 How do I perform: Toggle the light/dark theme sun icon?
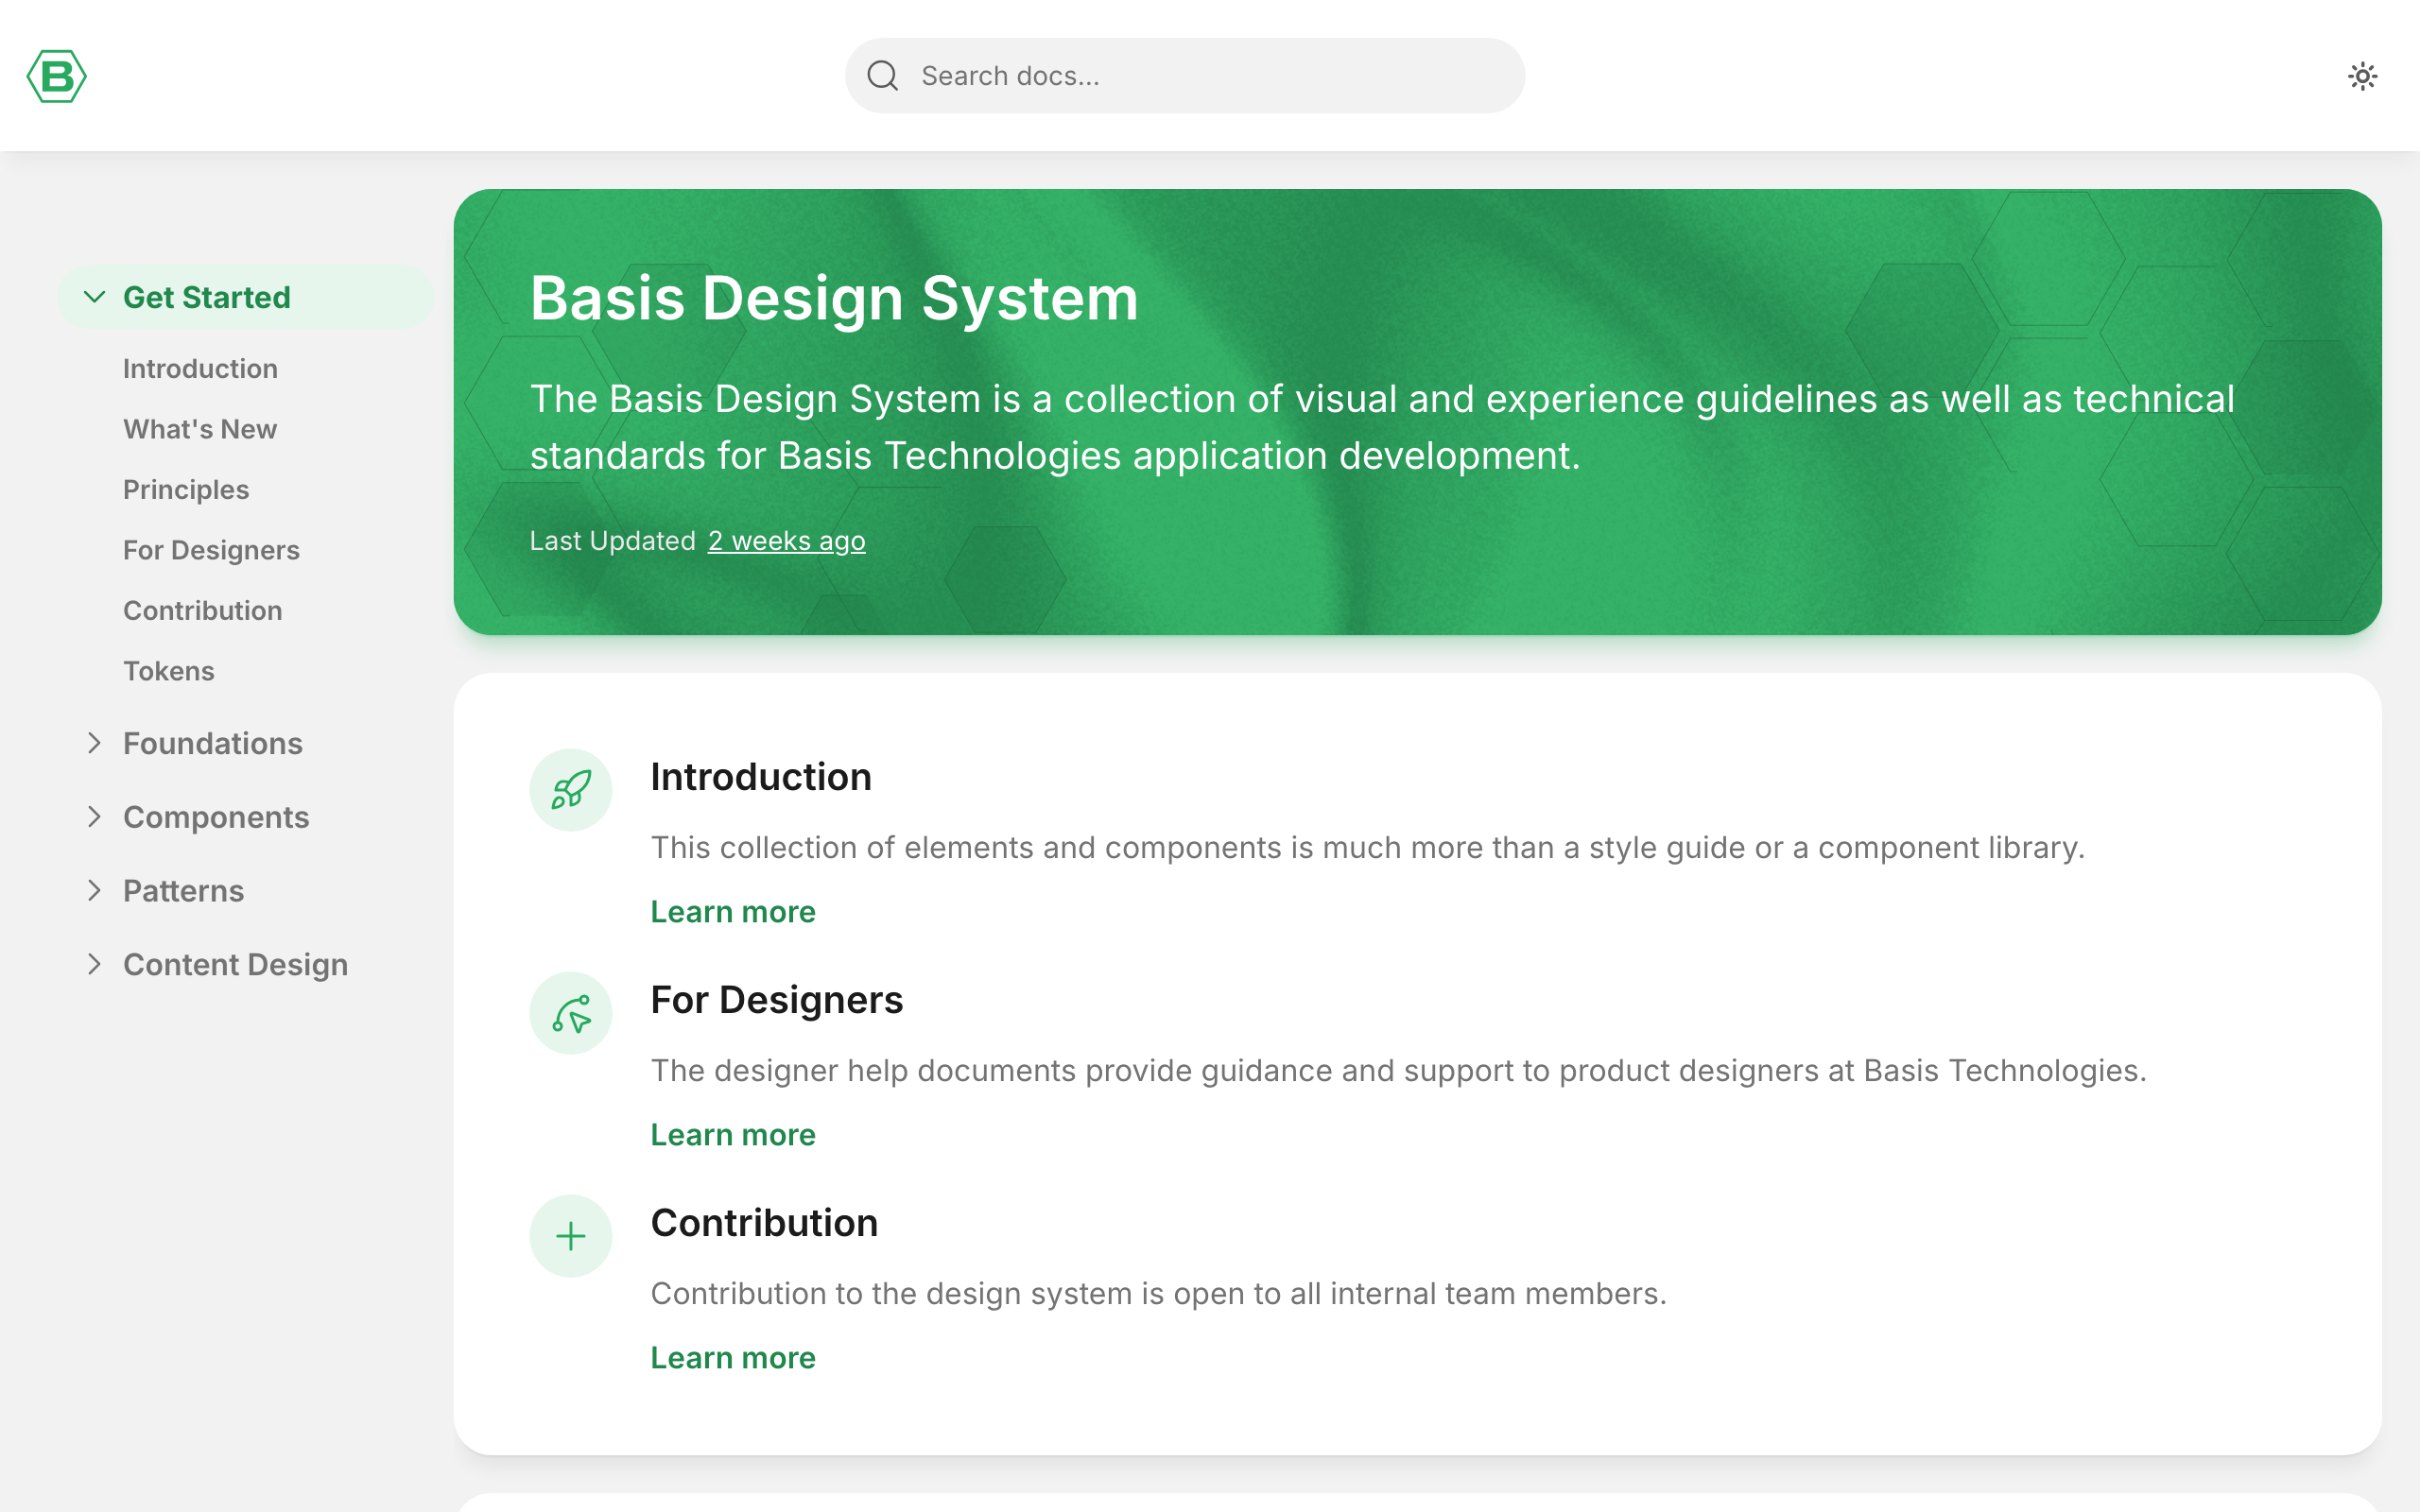tap(2362, 76)
